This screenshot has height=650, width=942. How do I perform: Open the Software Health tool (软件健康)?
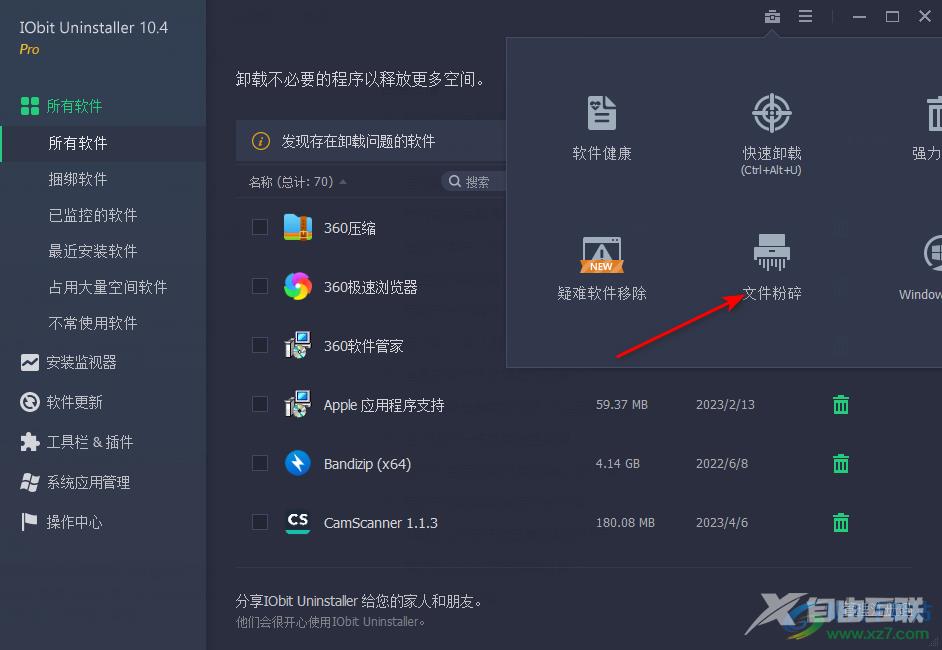(601, 128)
